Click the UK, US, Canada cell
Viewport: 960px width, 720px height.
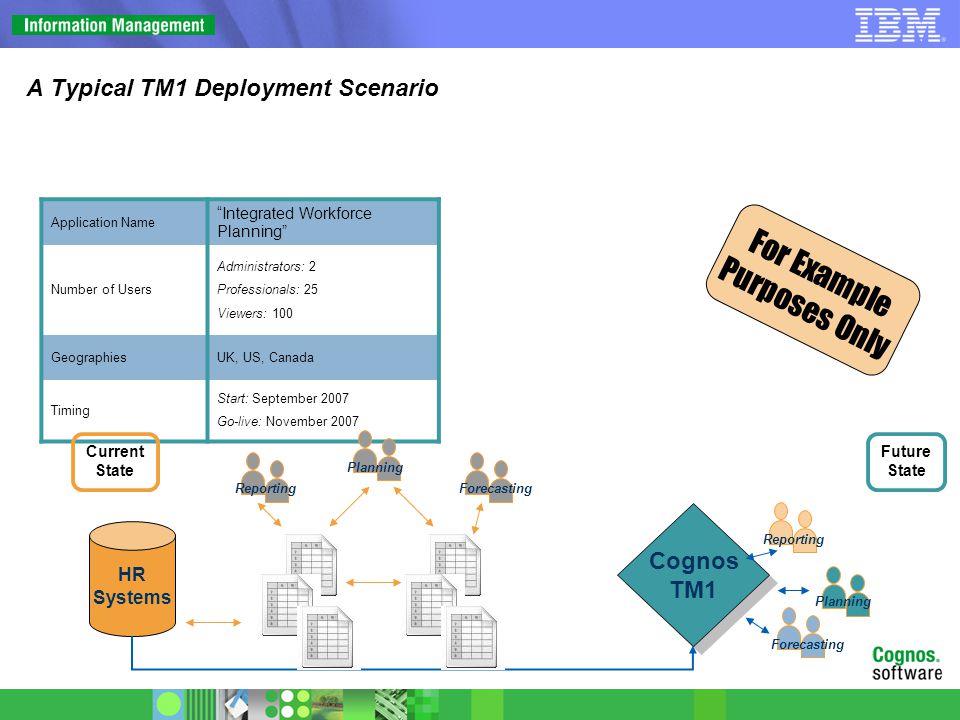323,358
